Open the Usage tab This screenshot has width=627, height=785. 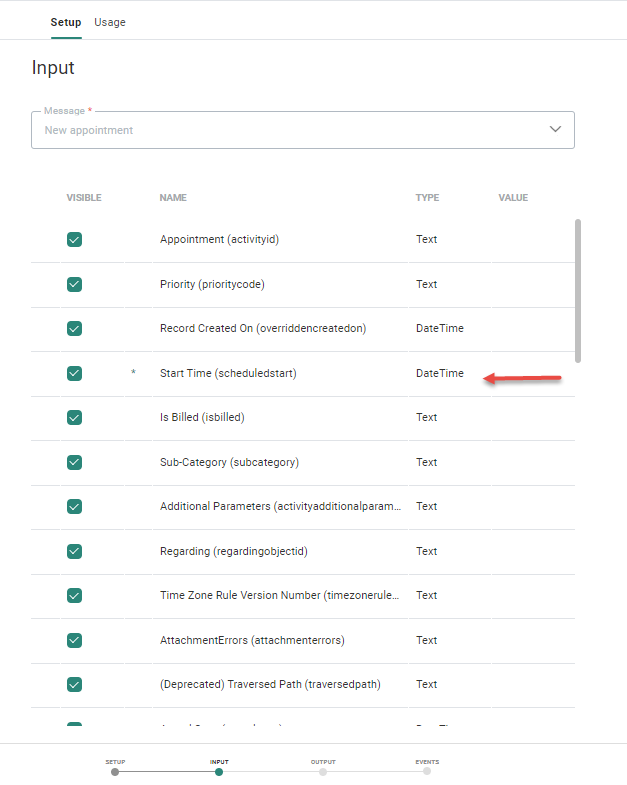tap(110, 22)
